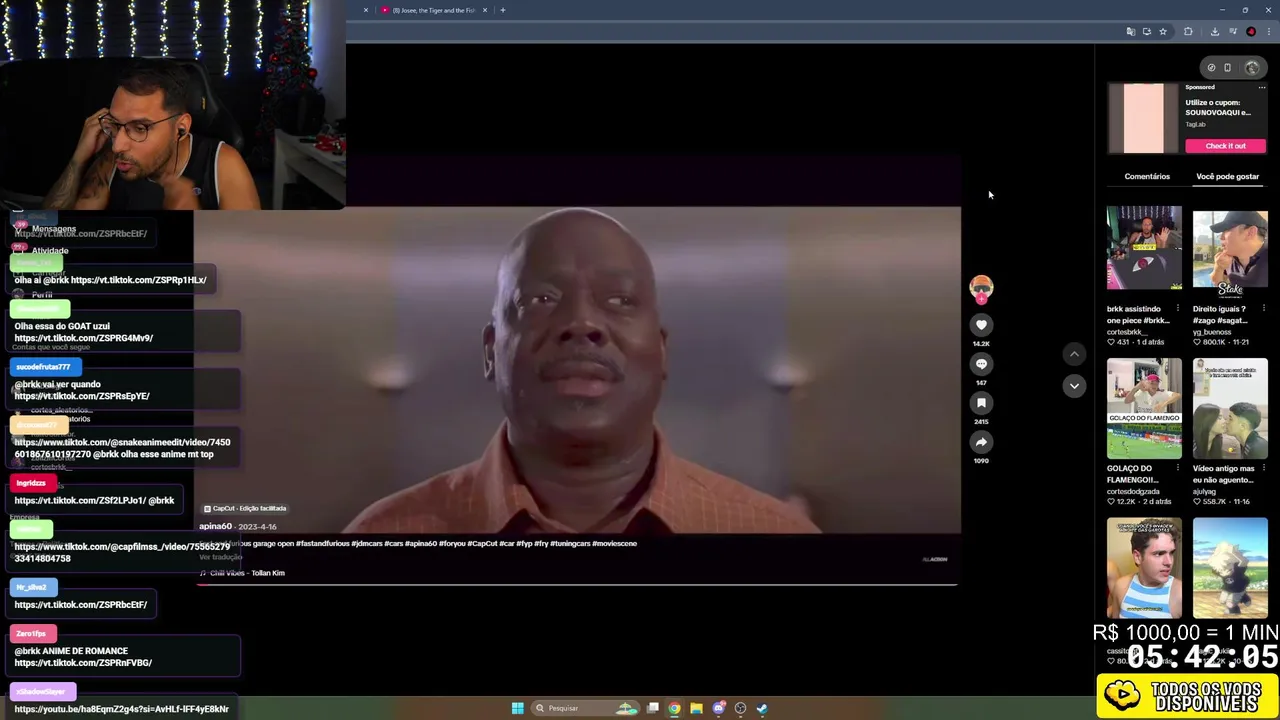The image size is (1280, 720).
Task: Click the #fastandfurious hashtag in caption
Action: pos(323,544)
